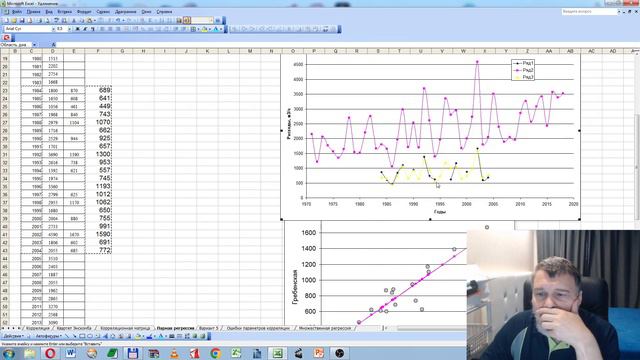Click the New workbook icon

click(7, 20)
